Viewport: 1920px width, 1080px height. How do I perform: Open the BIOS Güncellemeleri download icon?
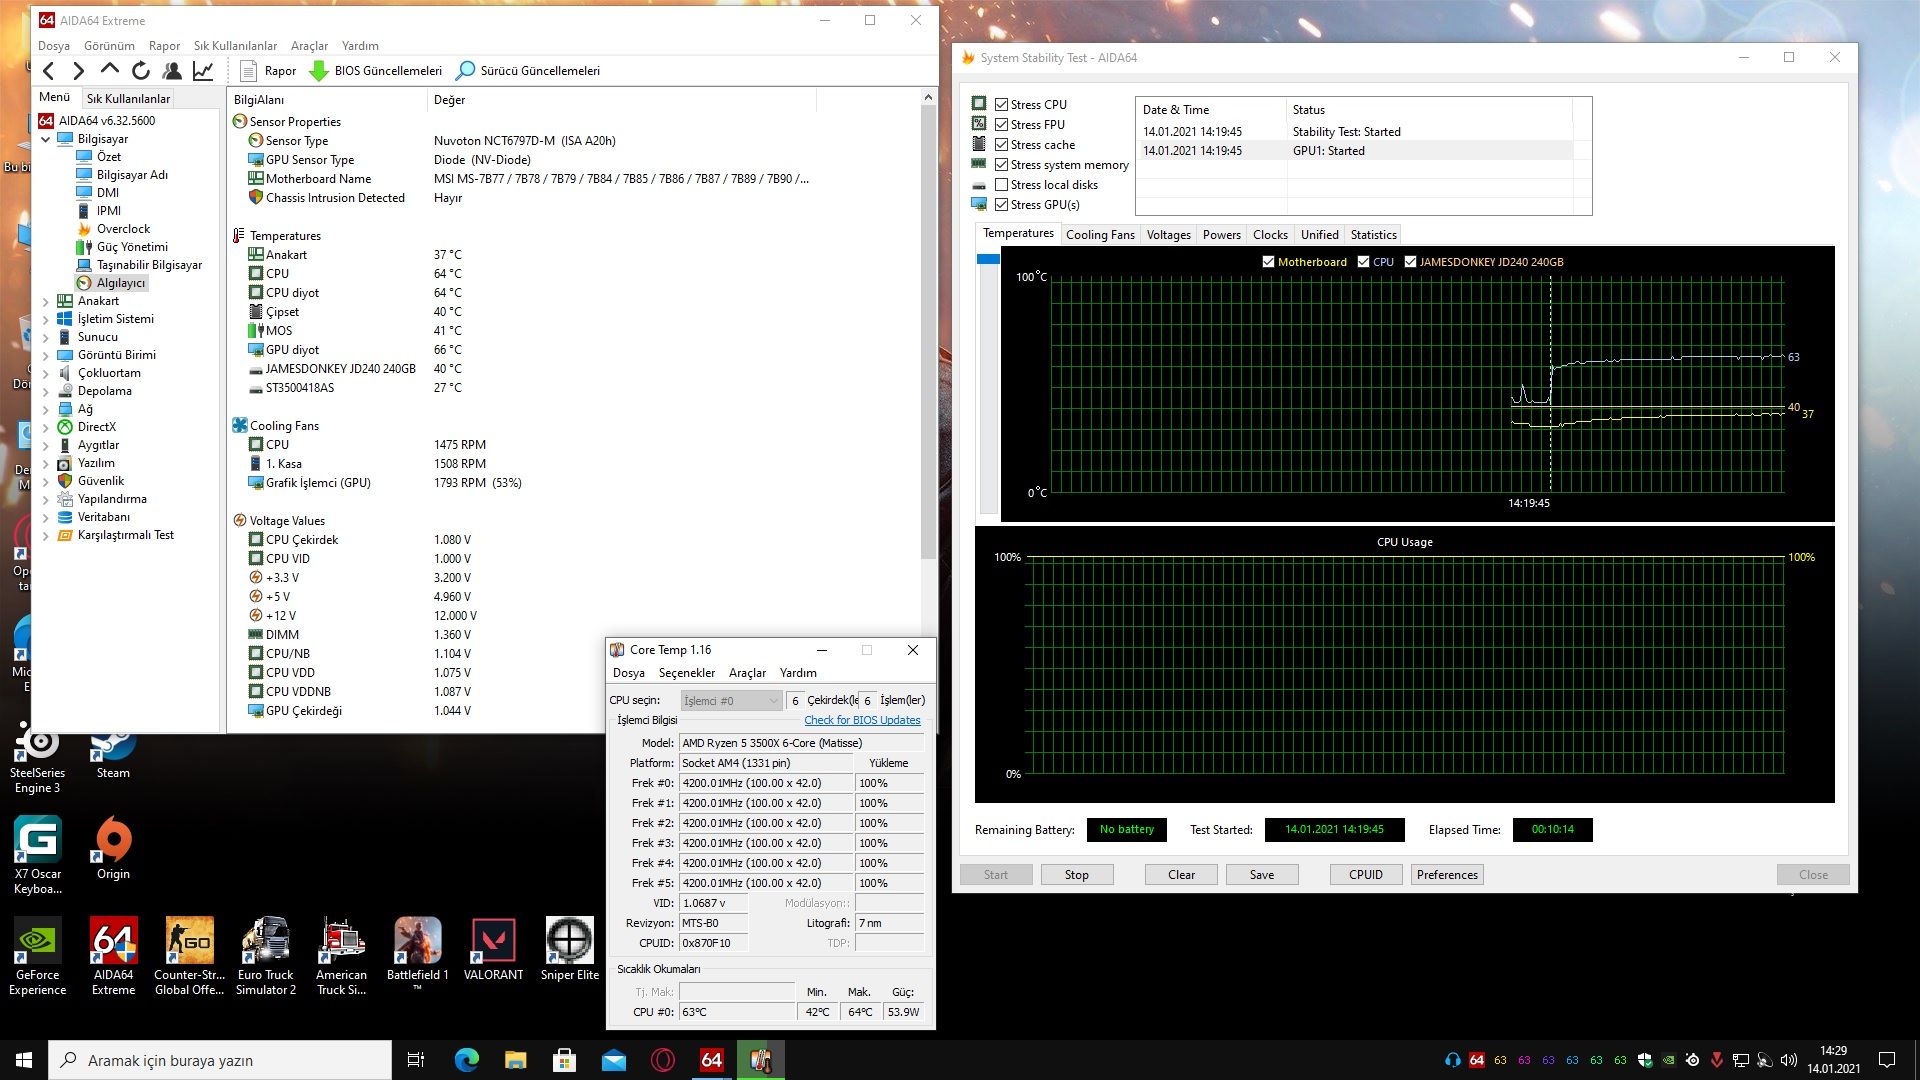pyautogui.click(x=319, y=71)
